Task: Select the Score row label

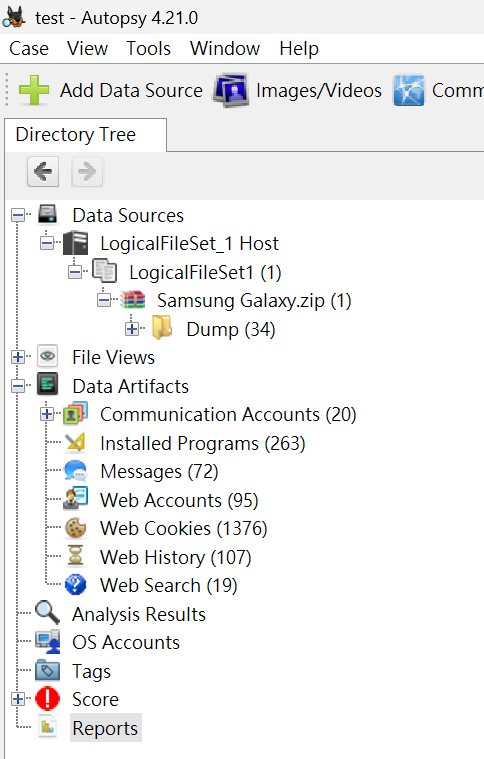Action: [95, 699]
